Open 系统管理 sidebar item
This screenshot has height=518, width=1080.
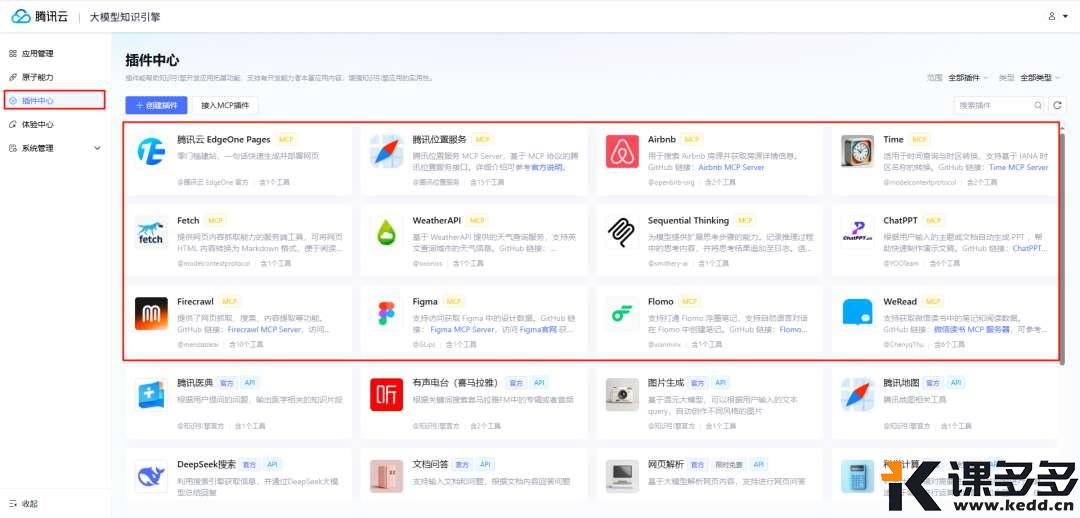55,148
